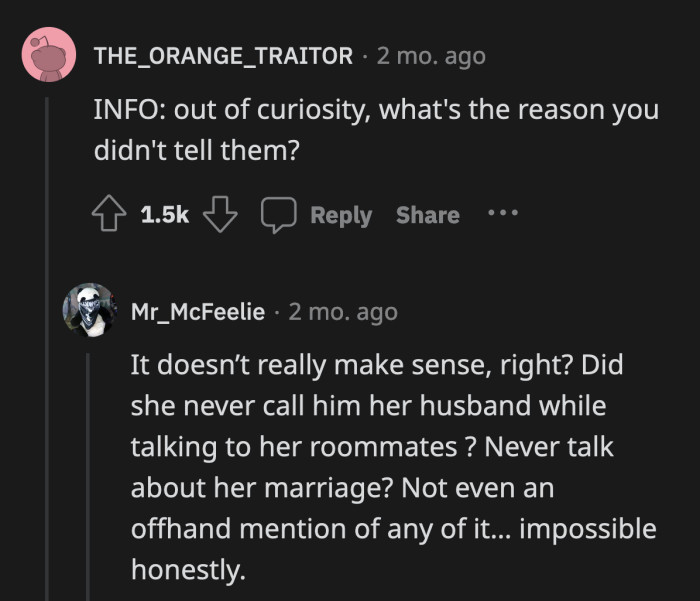Open THE_ORANGE_TRAITOR's pink avatar
The height and width of the screenshot is (601, 700).
(48, 57)
